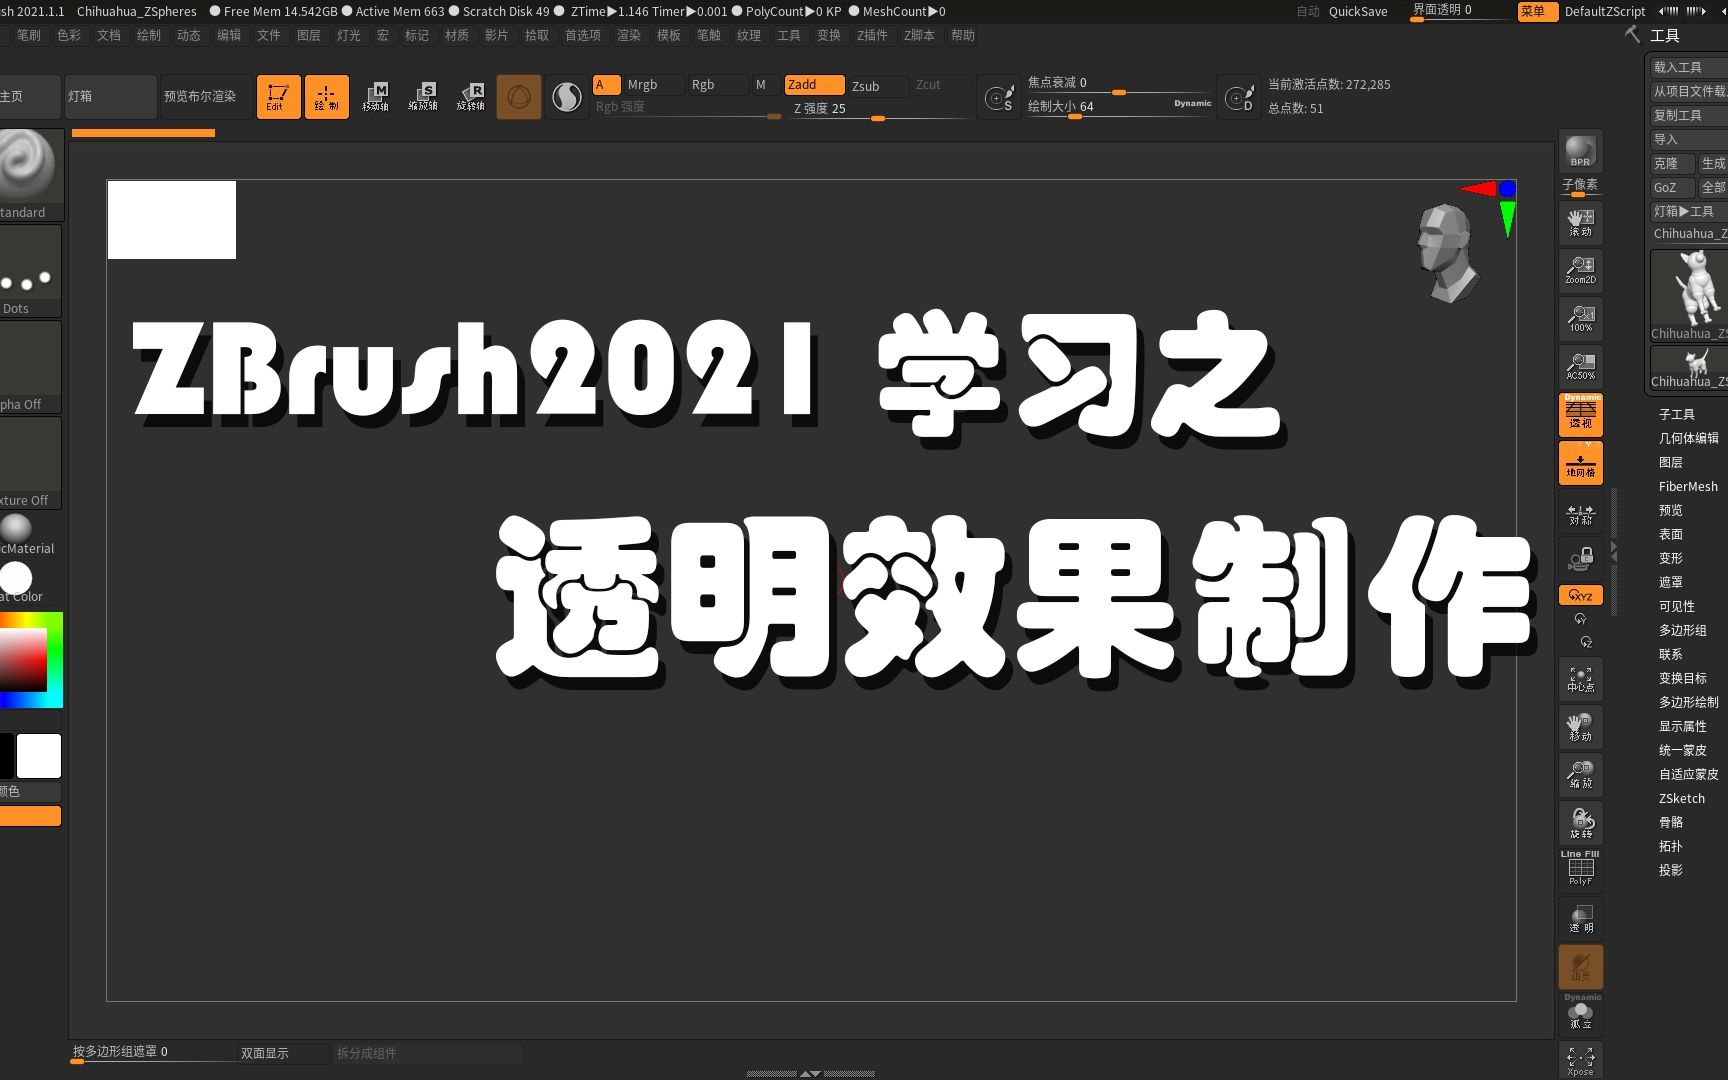Select the Rotate (旋转) view tool
This screenshot has height=1080, width=1728.
(1580, 823)
